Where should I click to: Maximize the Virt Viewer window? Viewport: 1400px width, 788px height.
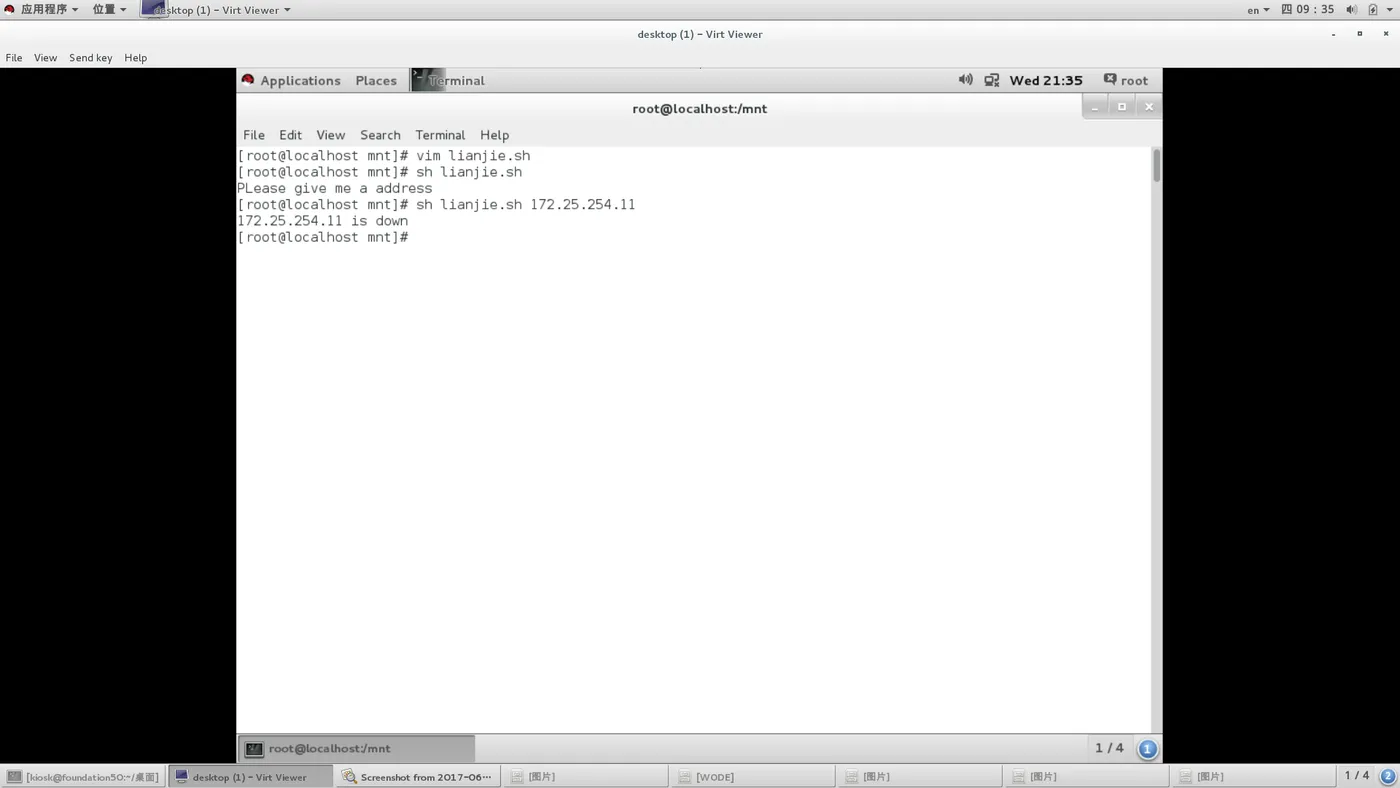1359,34
